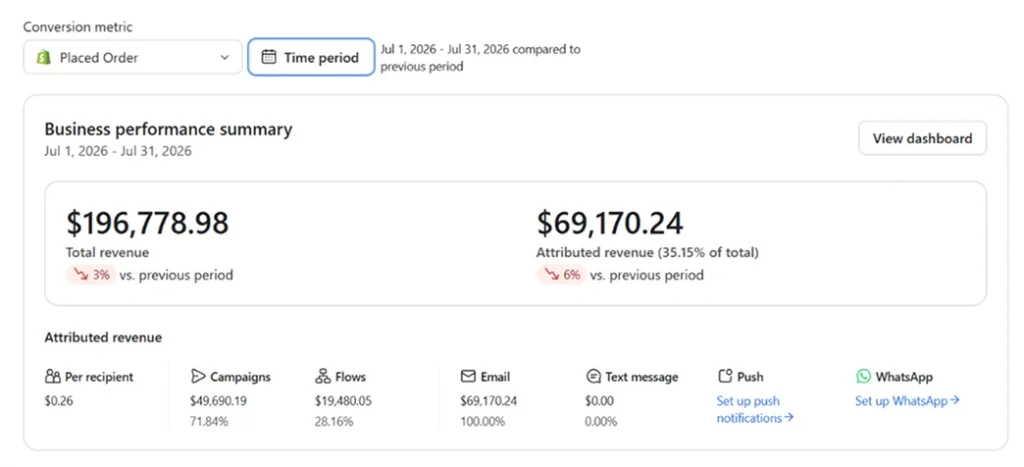
Task: Click the Per recipient people icon
Action: pyautogui.click(x=53, y=377)
